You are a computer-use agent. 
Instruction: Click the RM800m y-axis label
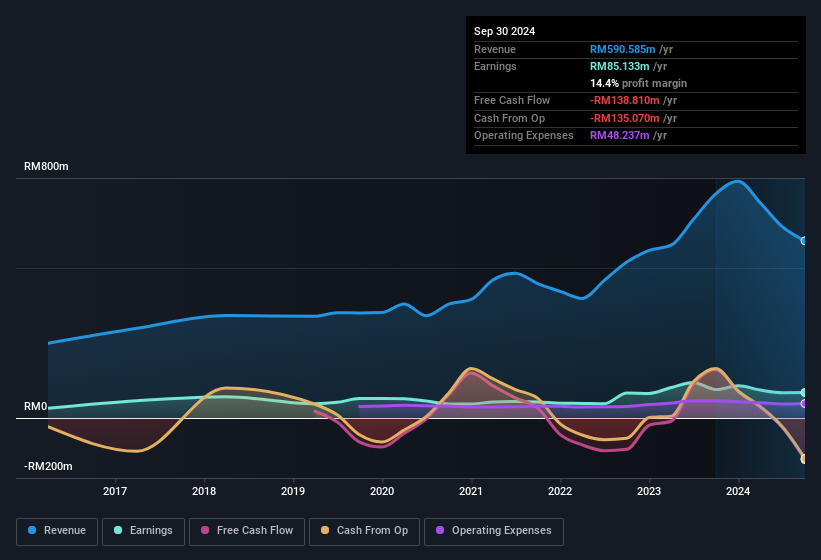tap(46, 166)
